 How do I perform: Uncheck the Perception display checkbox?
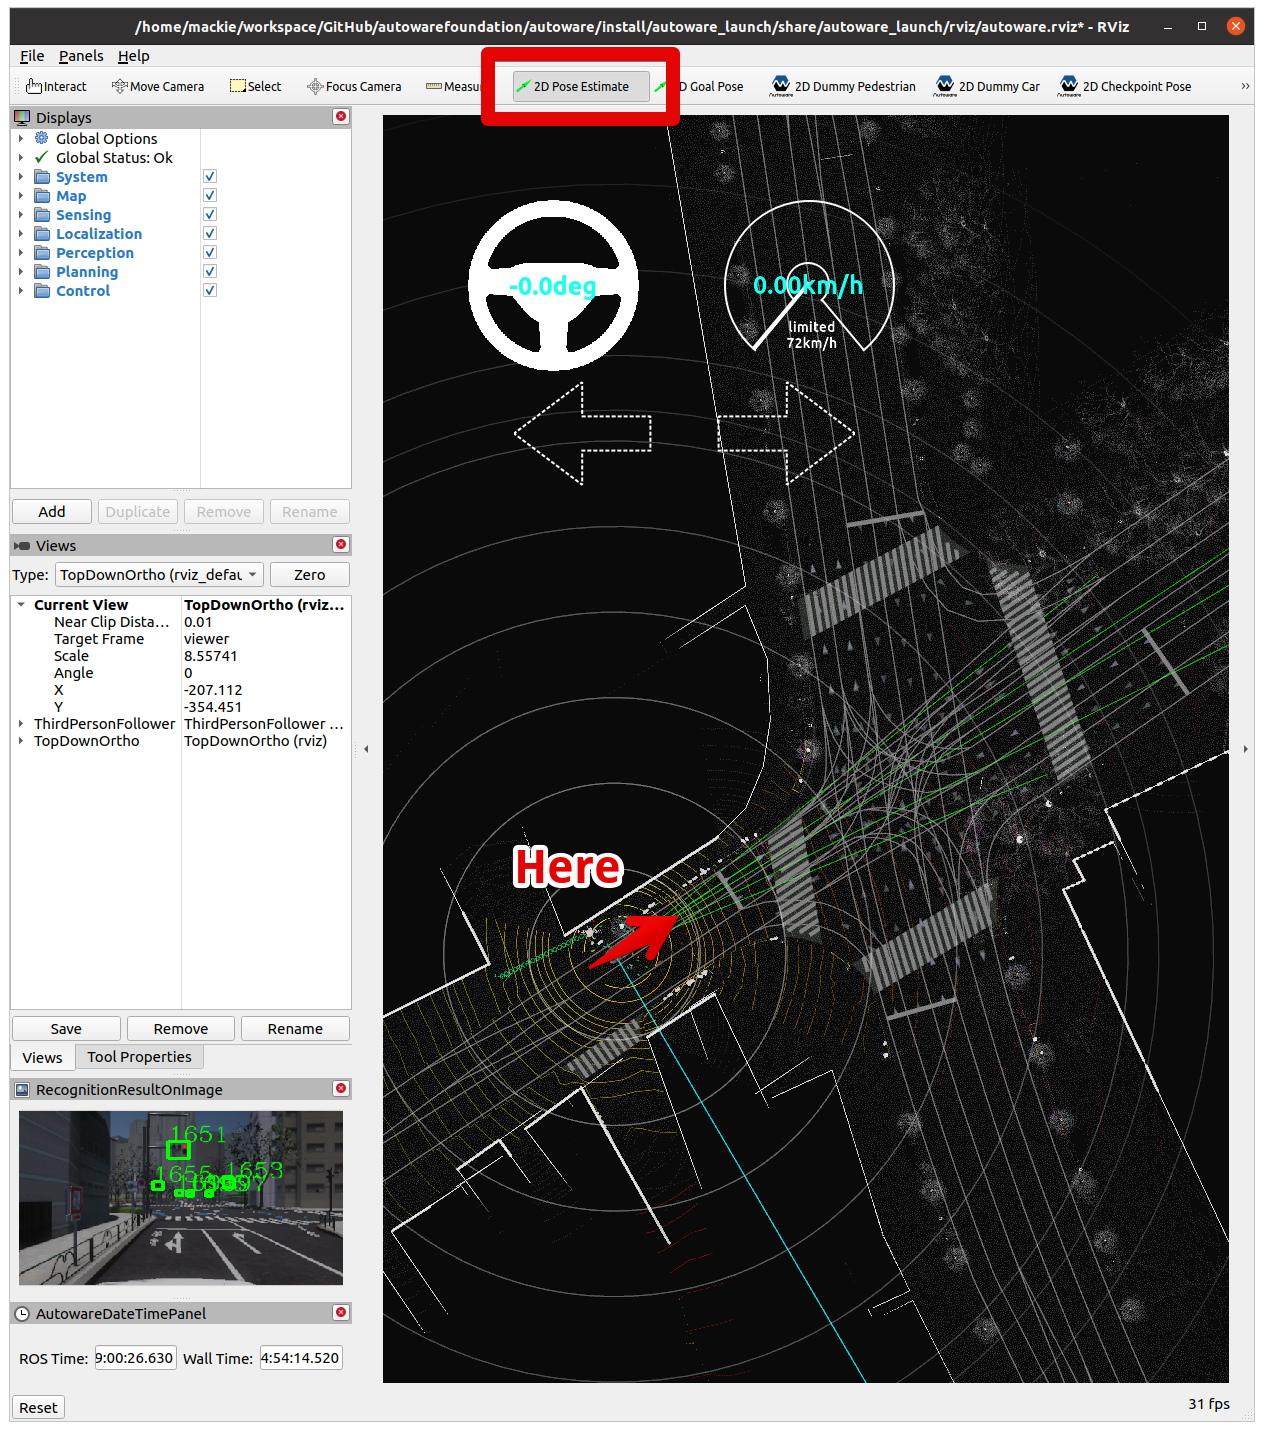(210, 253)
